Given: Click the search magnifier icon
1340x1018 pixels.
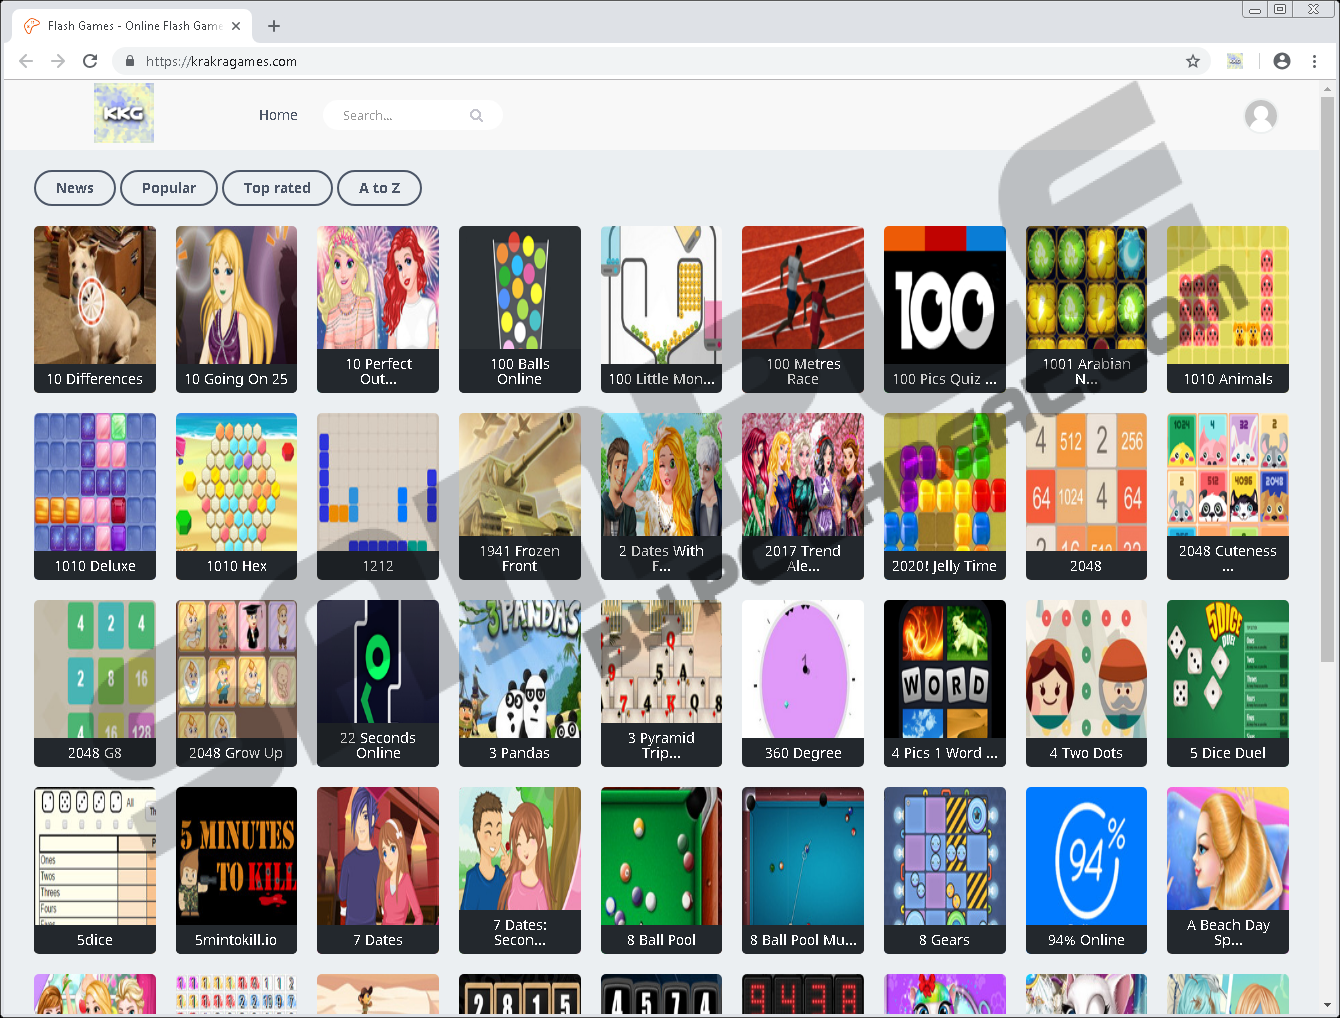Looking at the screenshot, I should (x=476, y=116).
